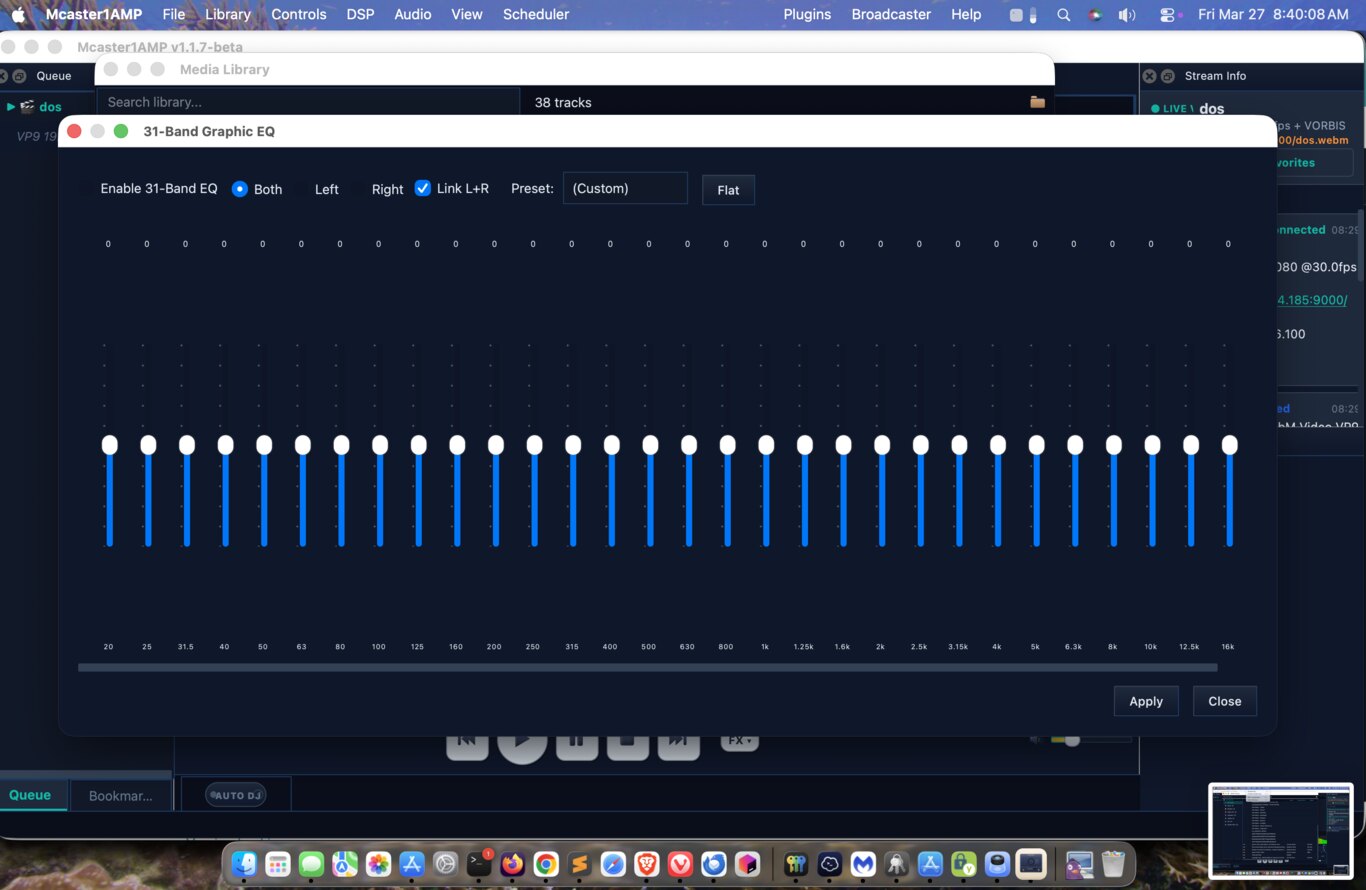Screen dimensions: 1366x890
Task: Click Close in the EQ dialog
Action: 1225,701
